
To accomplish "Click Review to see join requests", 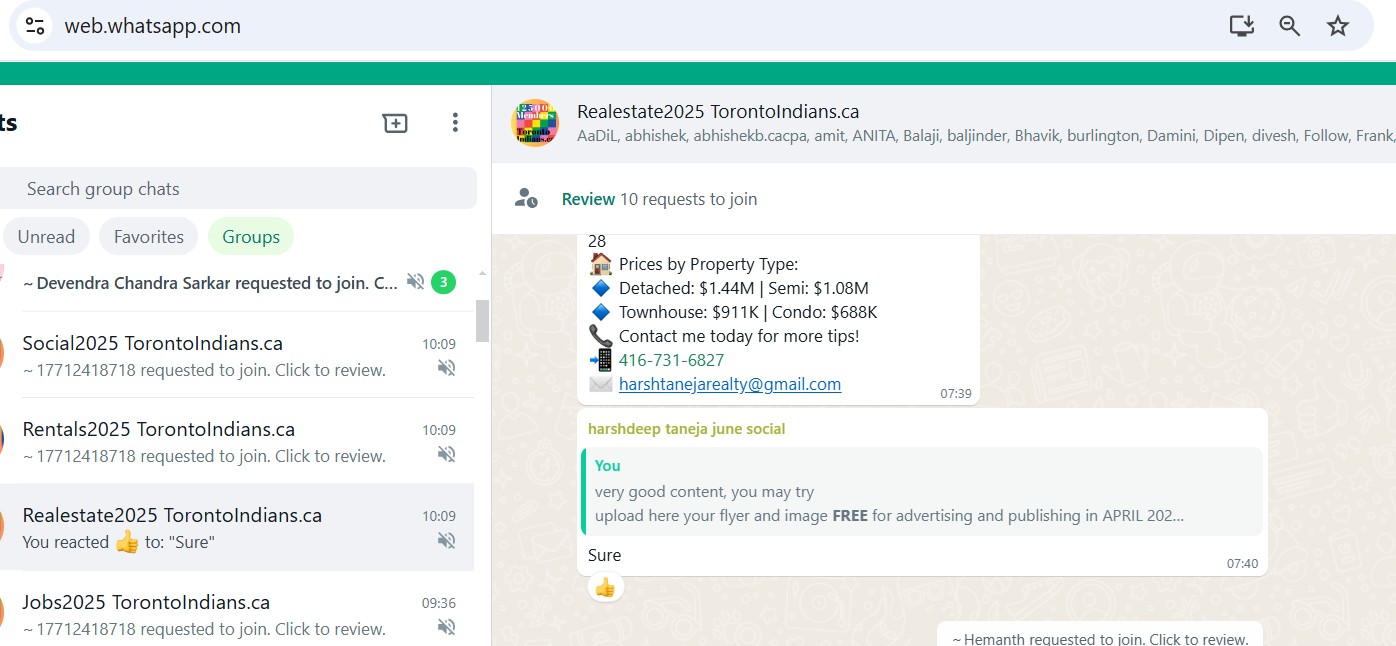I will (588, 199).
